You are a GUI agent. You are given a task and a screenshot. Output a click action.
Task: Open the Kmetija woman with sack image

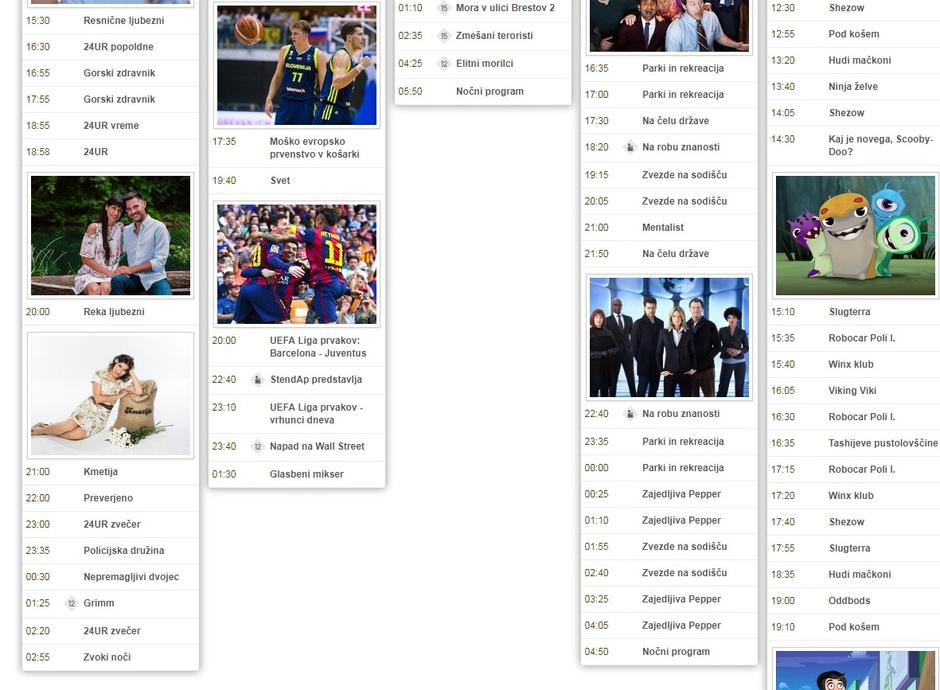(x=110, y=396)
